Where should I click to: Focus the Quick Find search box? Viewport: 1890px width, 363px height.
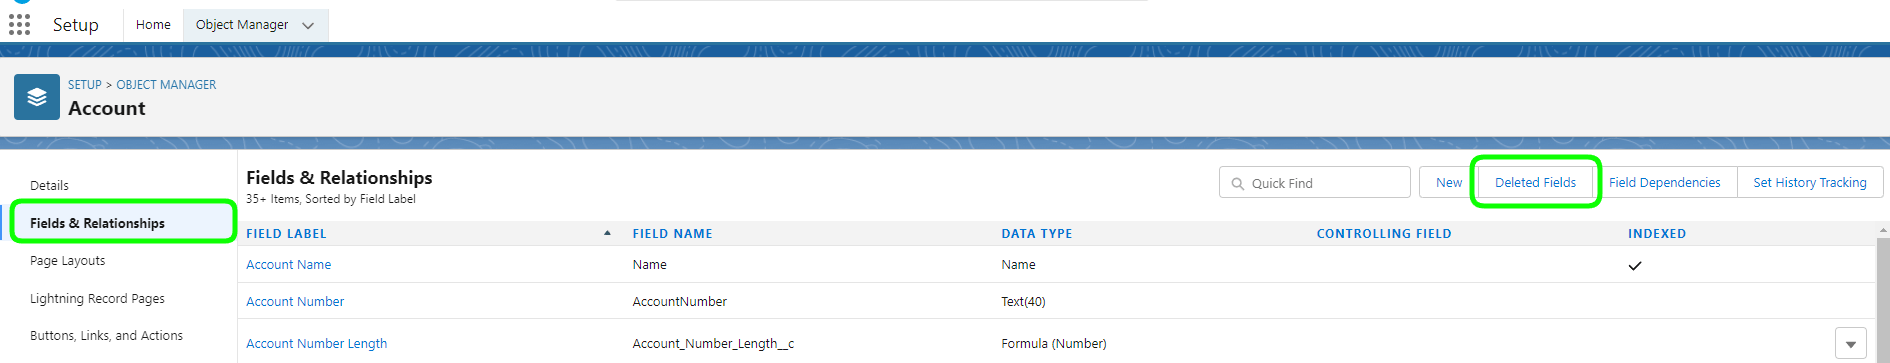tap(1315, 182)
